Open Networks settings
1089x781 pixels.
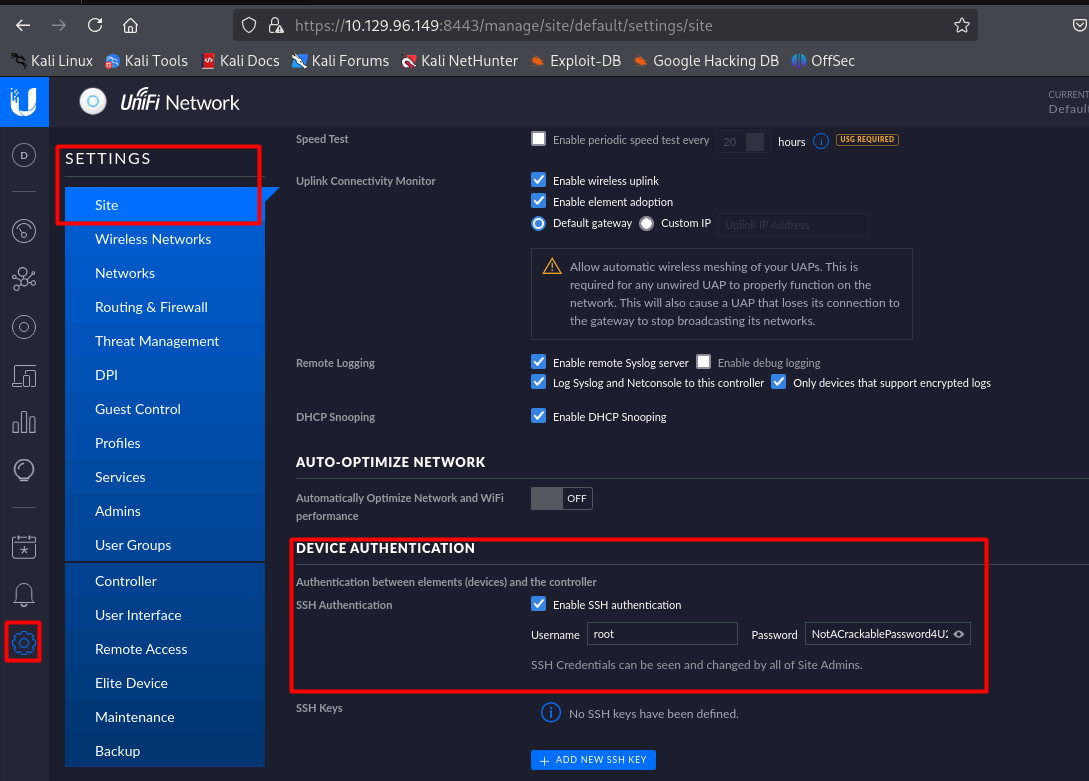click(x=165, y=273)
